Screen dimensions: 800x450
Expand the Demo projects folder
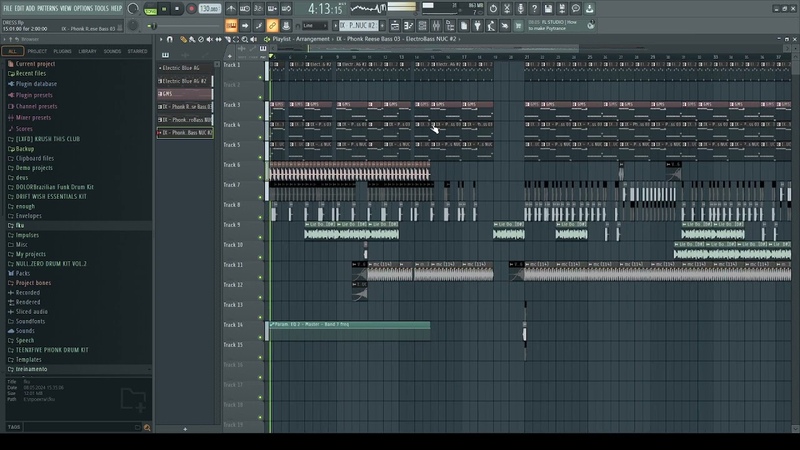[34, 168]
